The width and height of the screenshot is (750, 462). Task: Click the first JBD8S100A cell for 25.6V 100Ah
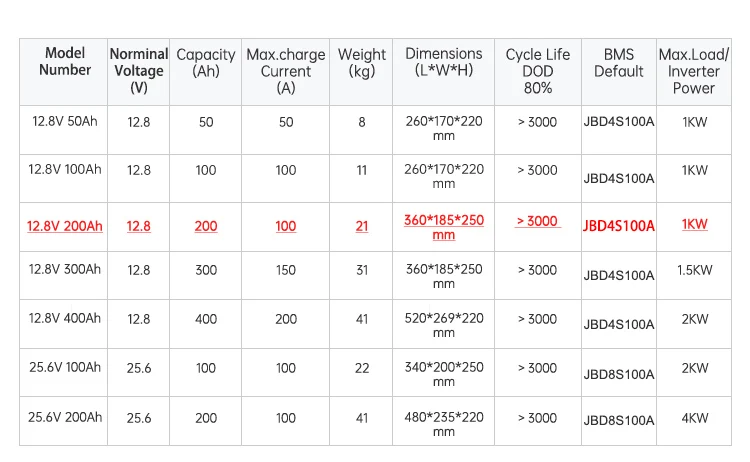click(618, 374)
